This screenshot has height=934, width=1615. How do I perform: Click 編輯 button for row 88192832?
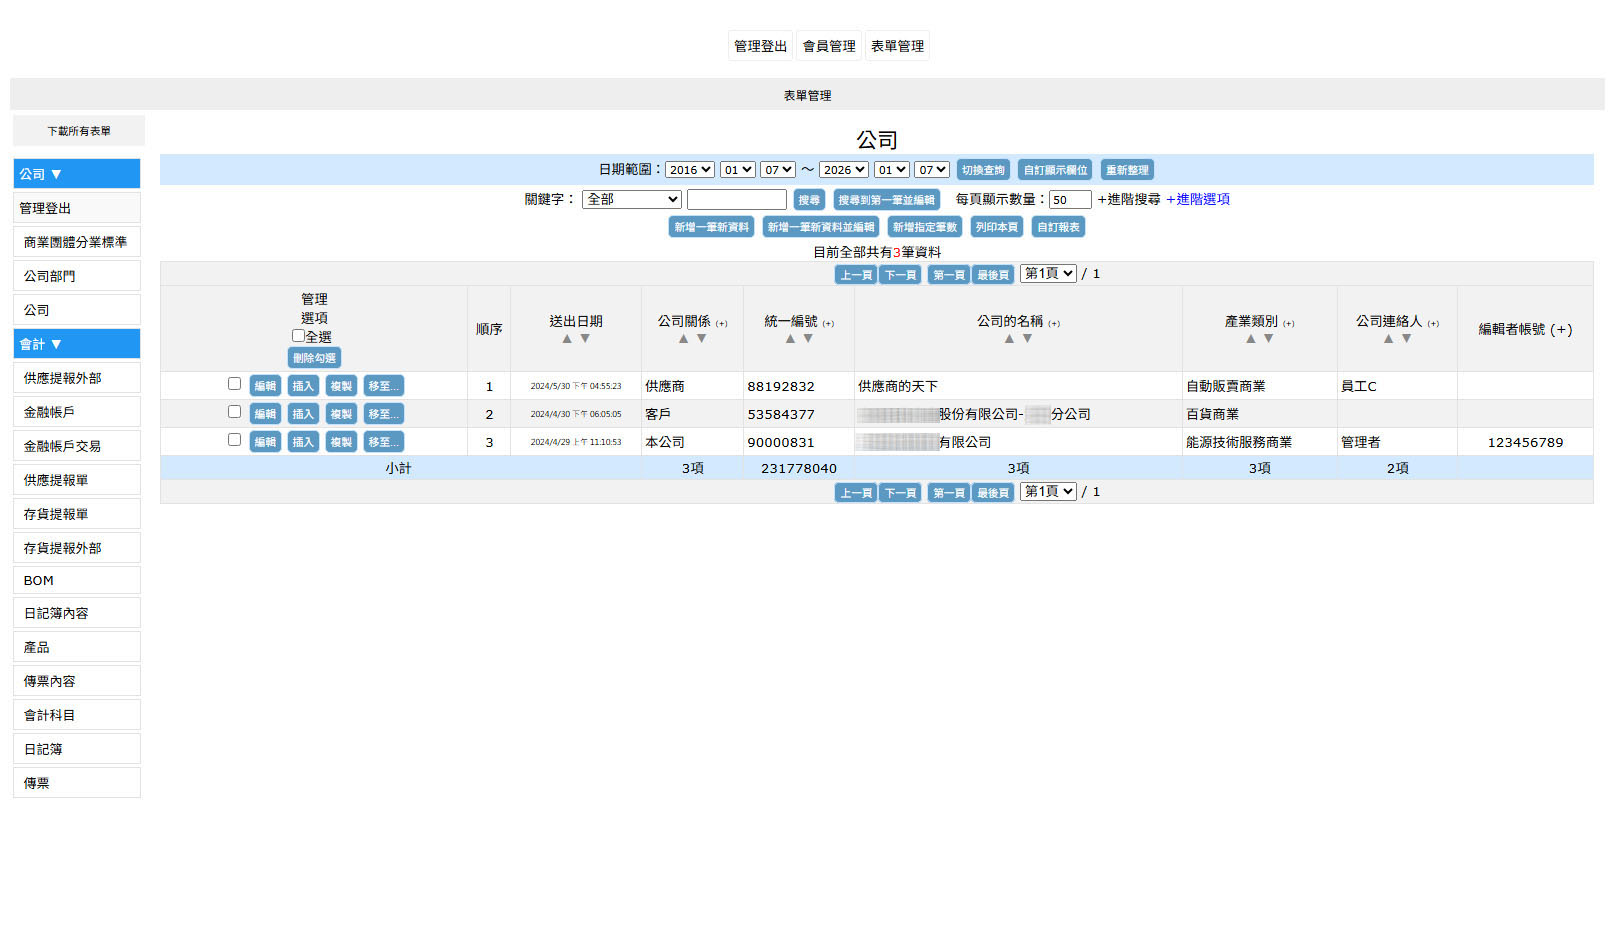coord(265,386)
